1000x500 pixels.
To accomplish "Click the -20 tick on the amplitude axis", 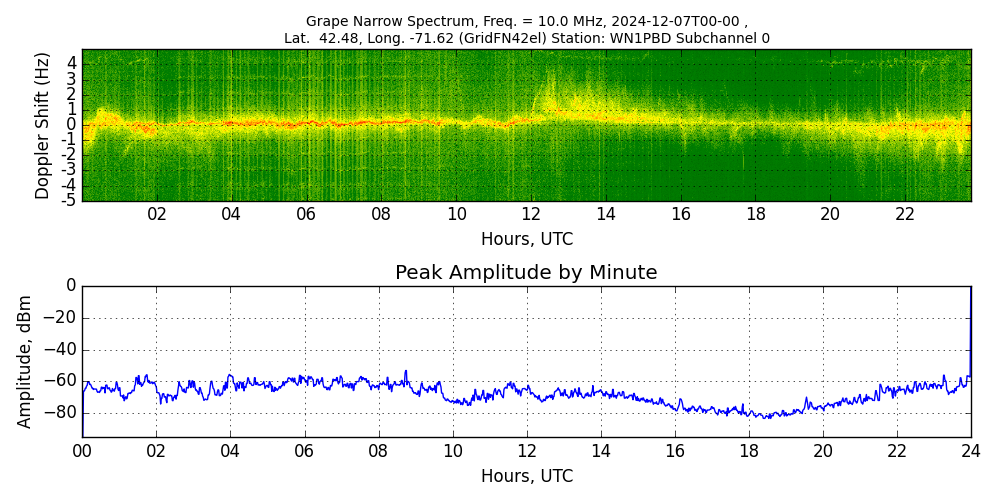I will click(61, 319).
